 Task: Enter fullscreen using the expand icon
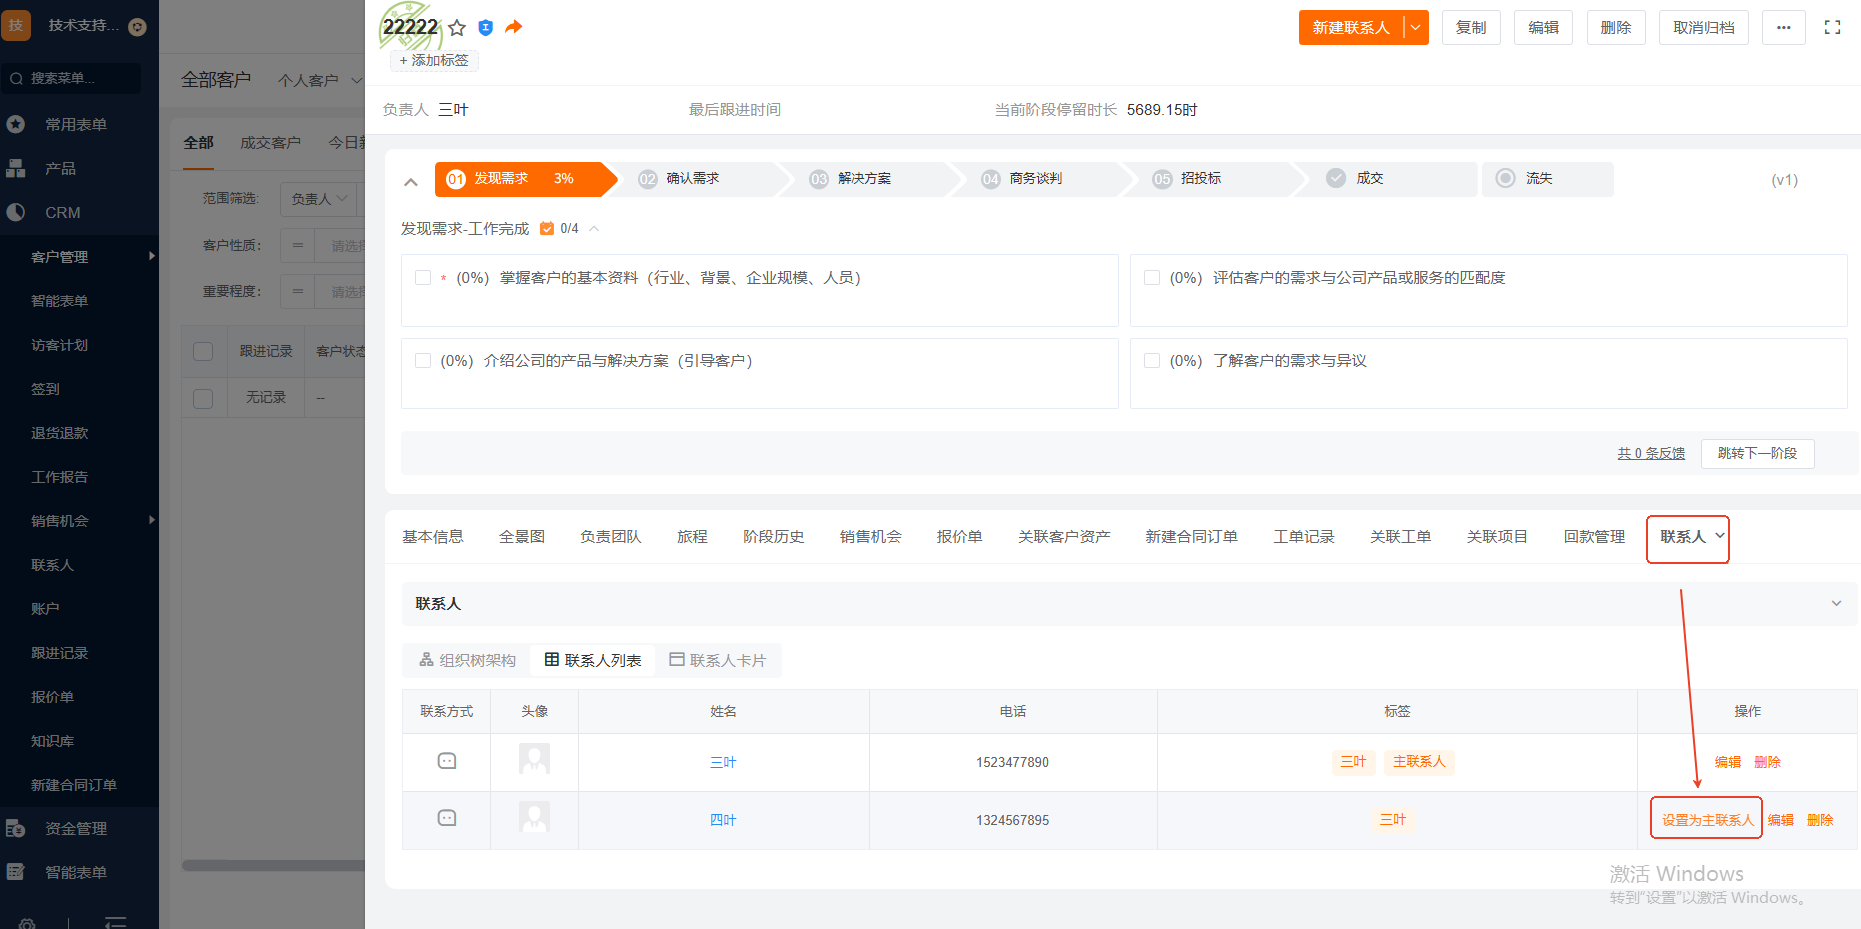click(x=1832, y=28)
